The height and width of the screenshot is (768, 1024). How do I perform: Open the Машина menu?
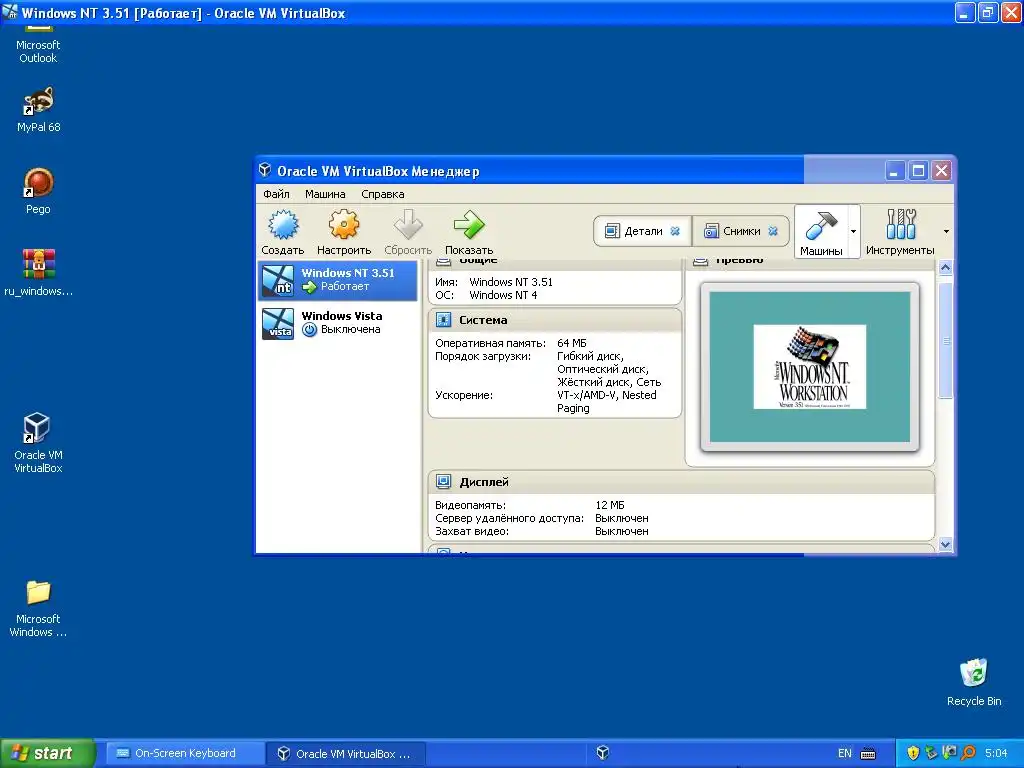tap(325, 194)
